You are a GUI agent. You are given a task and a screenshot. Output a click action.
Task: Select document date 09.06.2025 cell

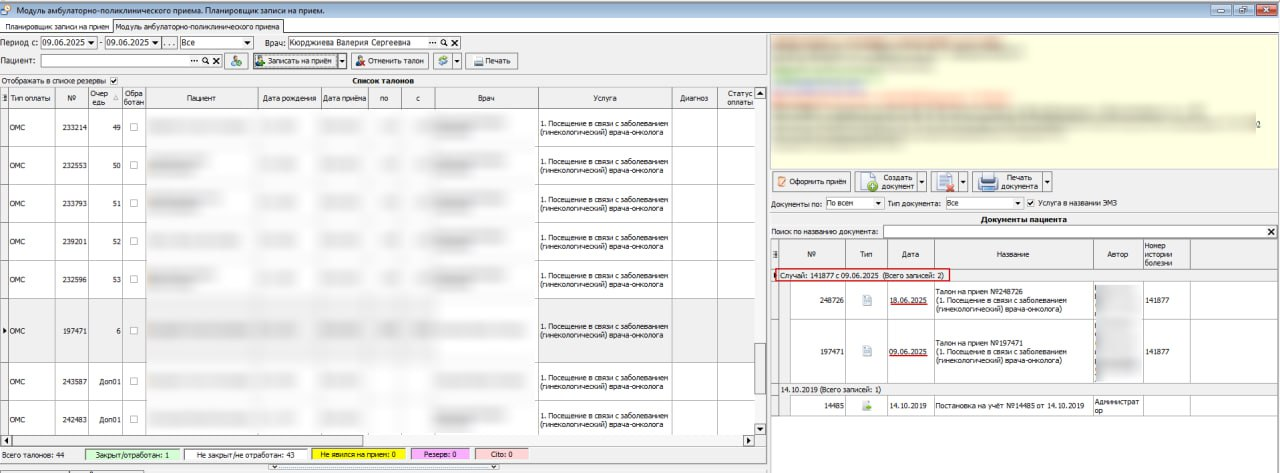tap(909, 352)
